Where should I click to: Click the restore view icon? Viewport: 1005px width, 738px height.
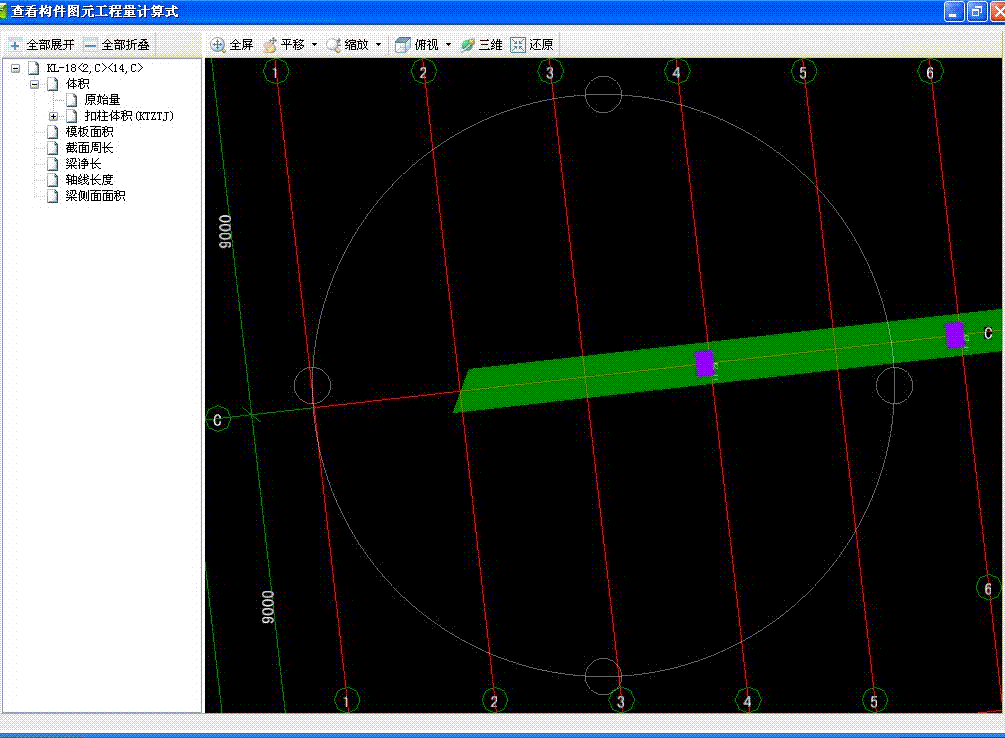(x=518, y=45)
